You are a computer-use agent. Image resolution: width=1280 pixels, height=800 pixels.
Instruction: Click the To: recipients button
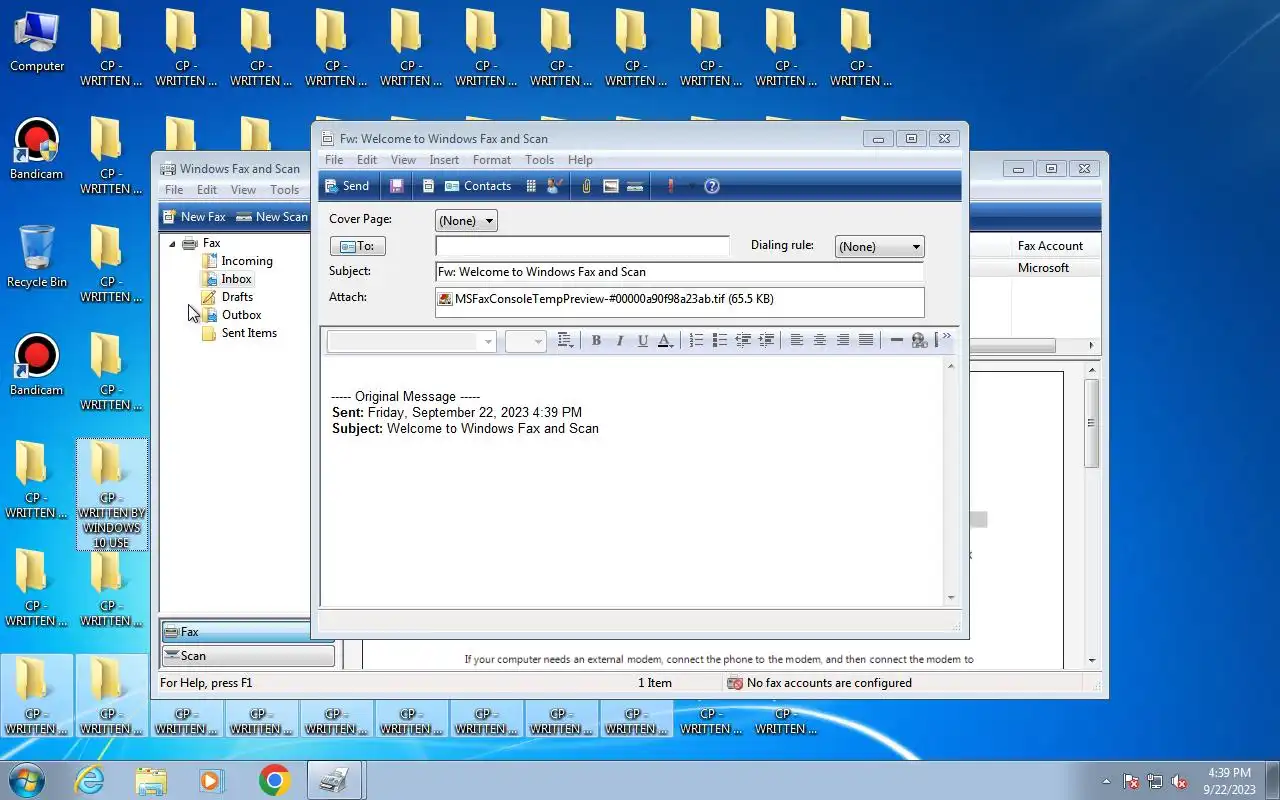(357, 246)
